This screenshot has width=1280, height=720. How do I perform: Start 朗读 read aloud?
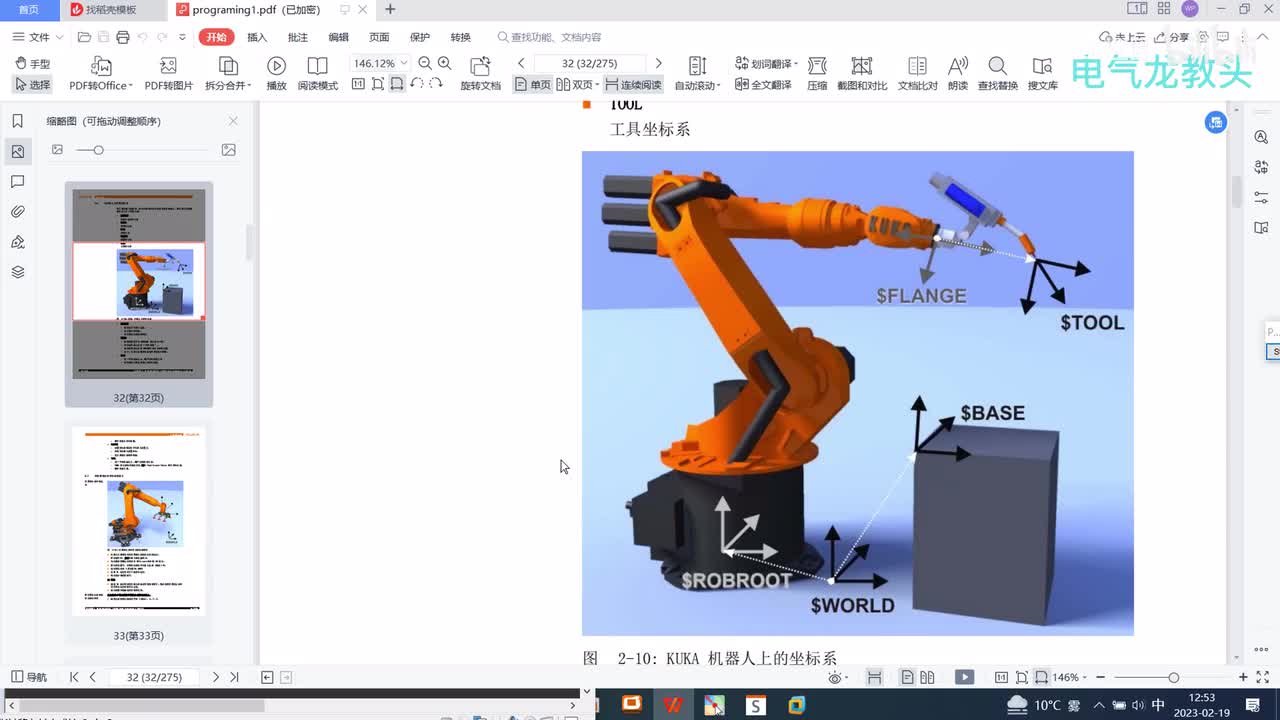tap(958, 74)
